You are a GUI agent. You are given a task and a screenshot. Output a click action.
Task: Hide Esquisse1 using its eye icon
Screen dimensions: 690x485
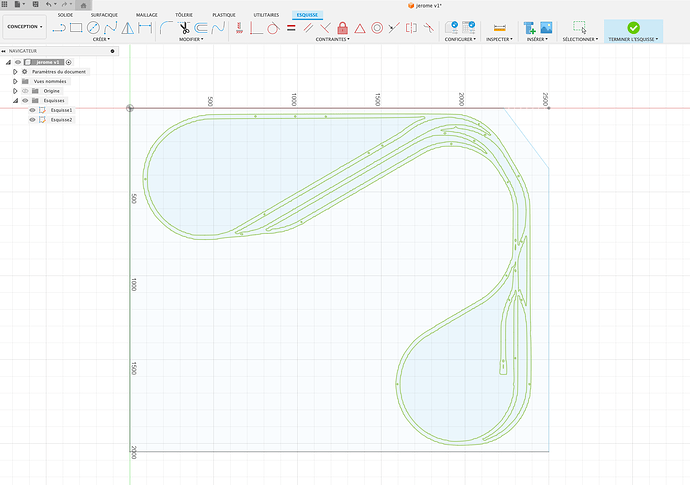[x=32, y=110]
